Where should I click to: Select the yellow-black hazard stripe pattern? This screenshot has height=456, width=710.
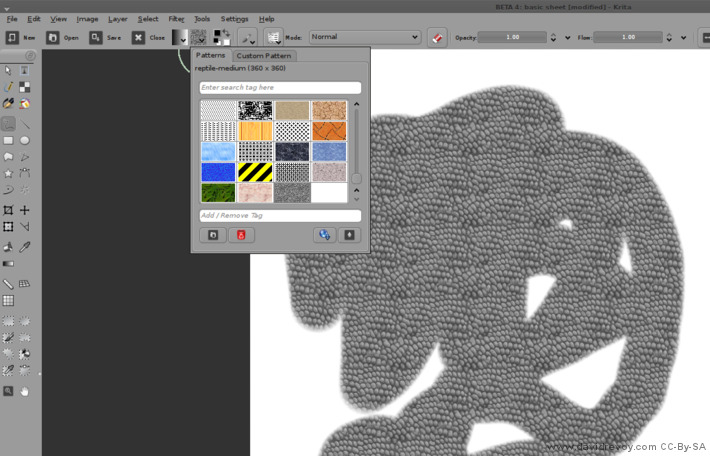[256, 172]
